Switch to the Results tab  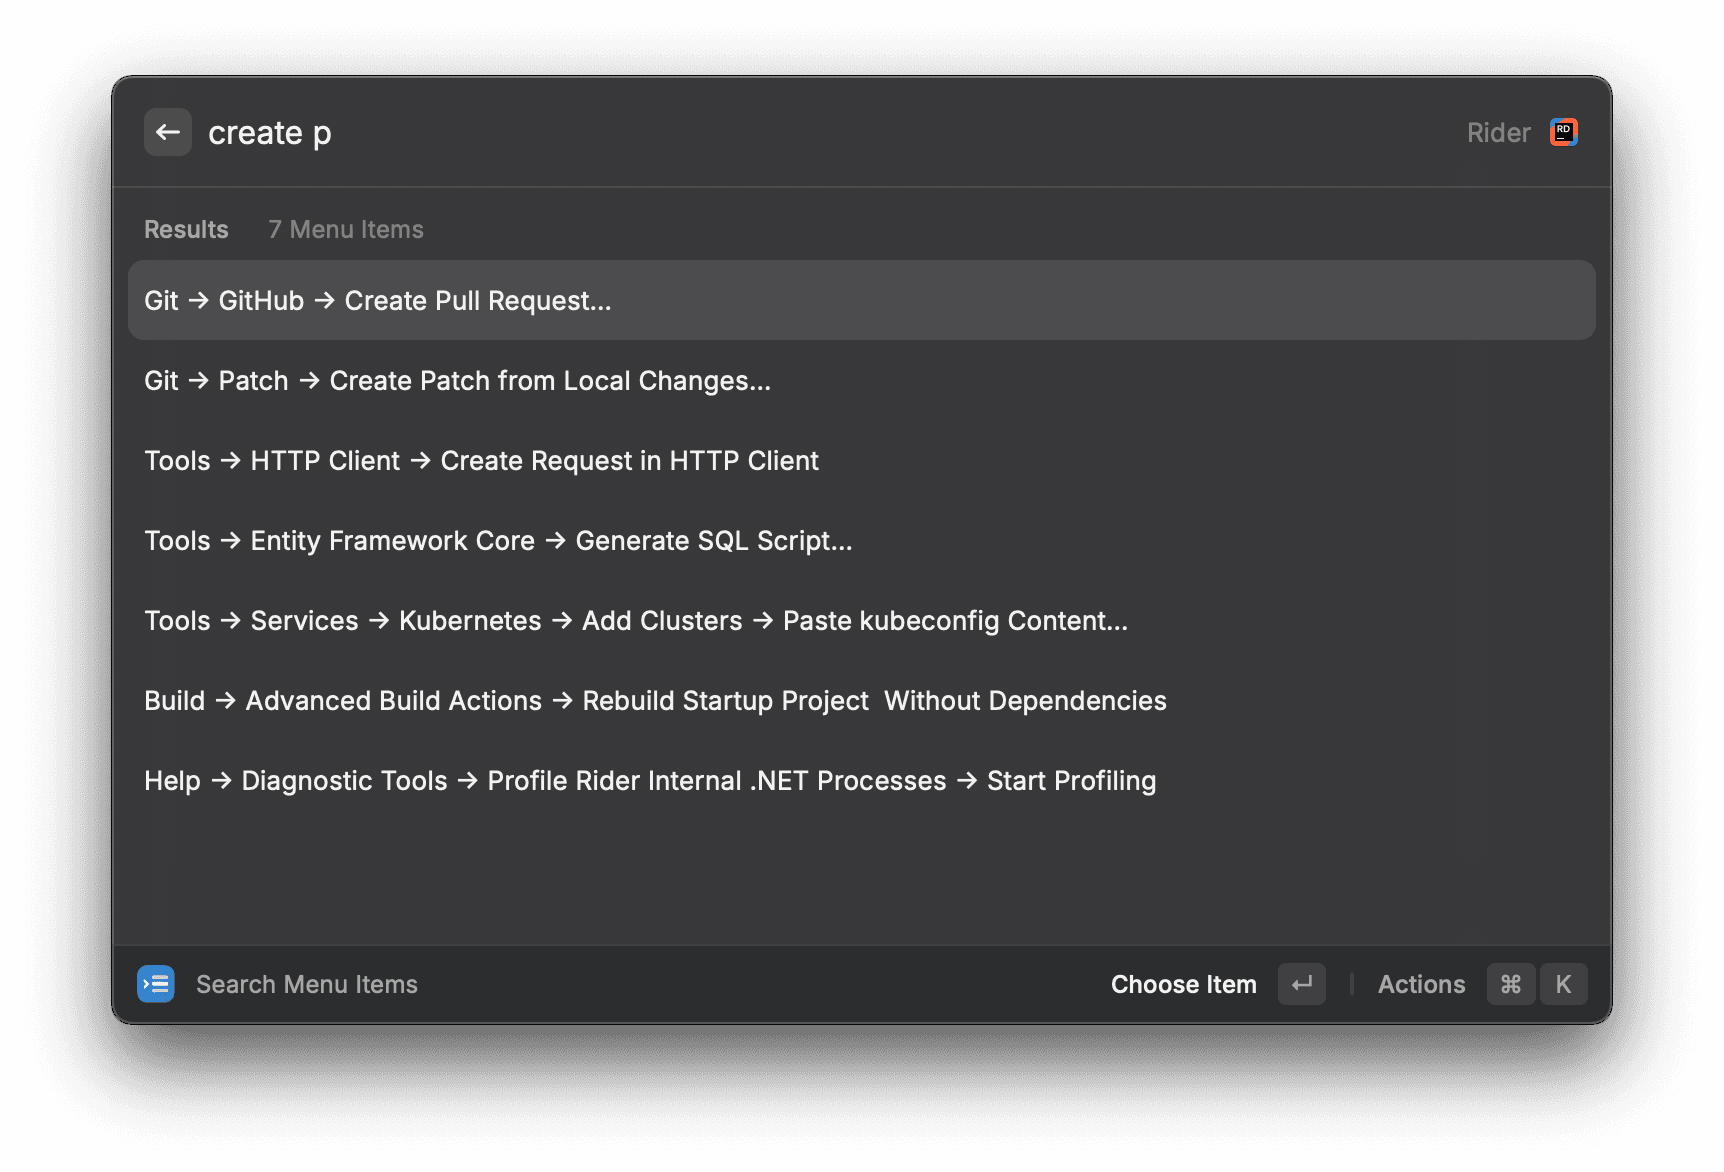pos(186,229)
